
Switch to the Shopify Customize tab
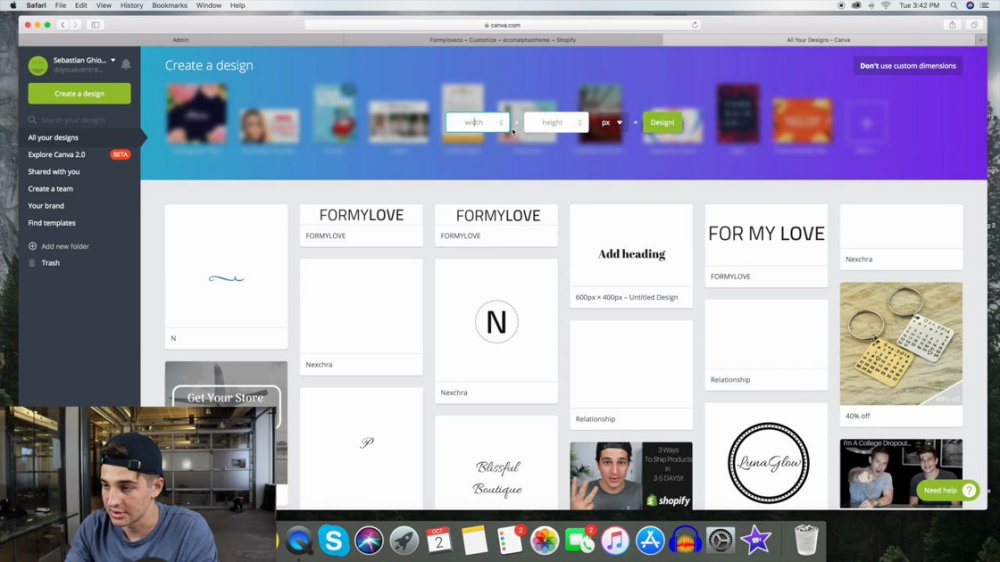(x=503, y=40)
